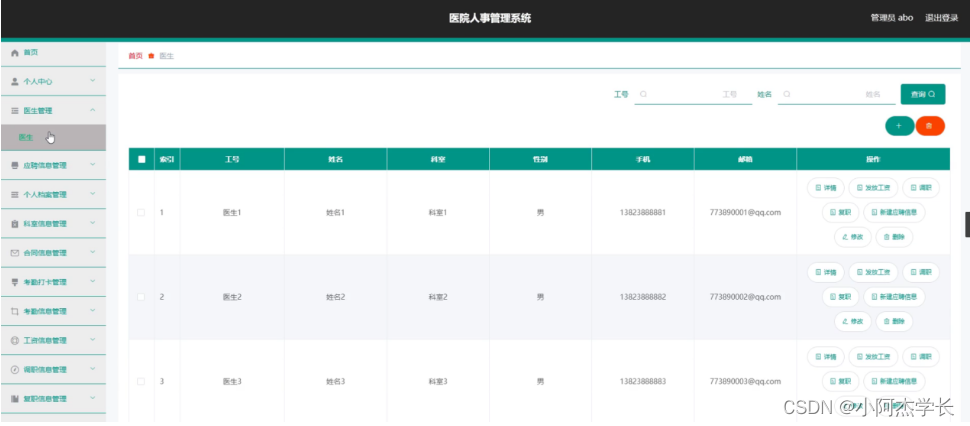Toggle the select-all checkbox in table header

142,160
